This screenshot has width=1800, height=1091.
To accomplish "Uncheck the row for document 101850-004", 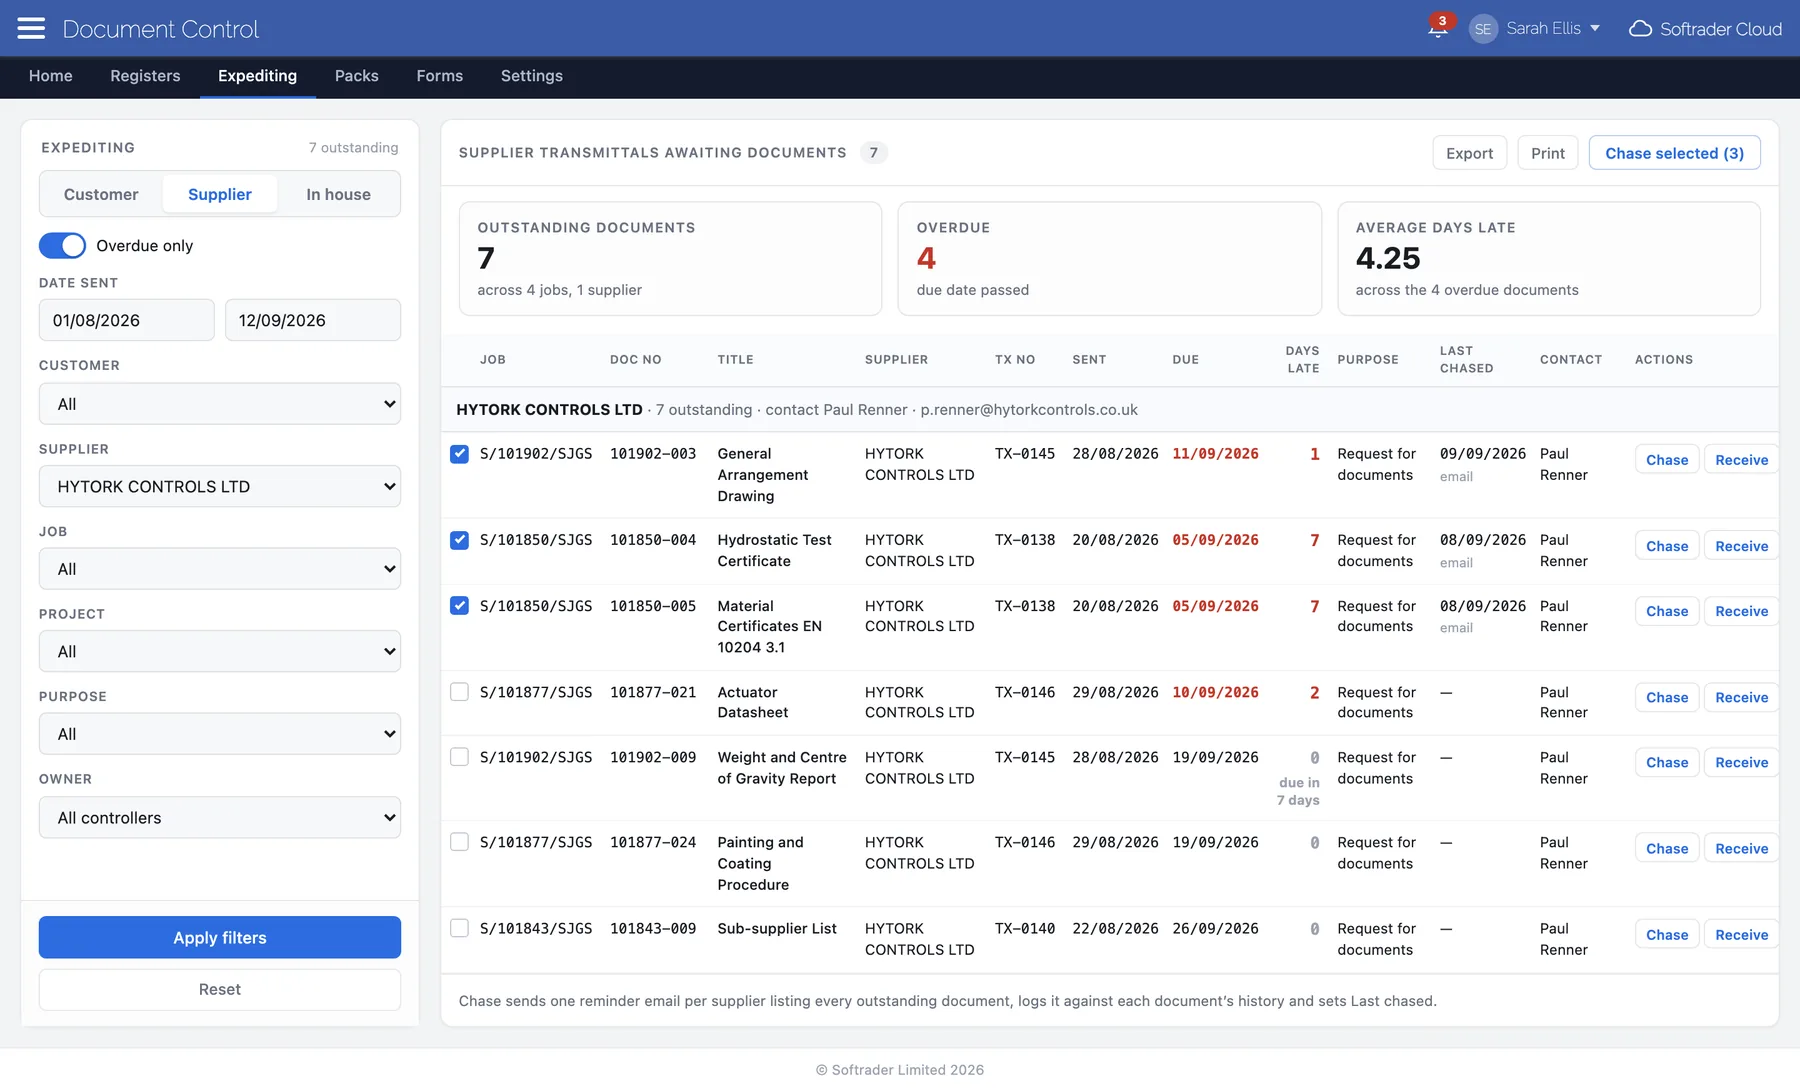I will [x=459, y=540].
